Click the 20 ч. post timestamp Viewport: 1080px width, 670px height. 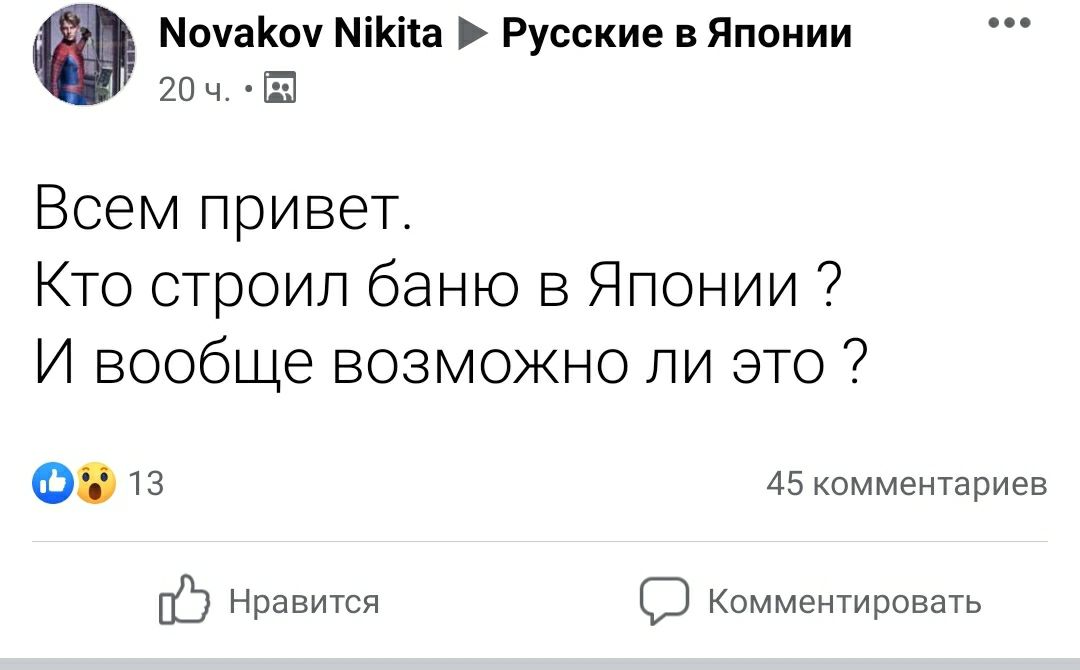[194, 91]
